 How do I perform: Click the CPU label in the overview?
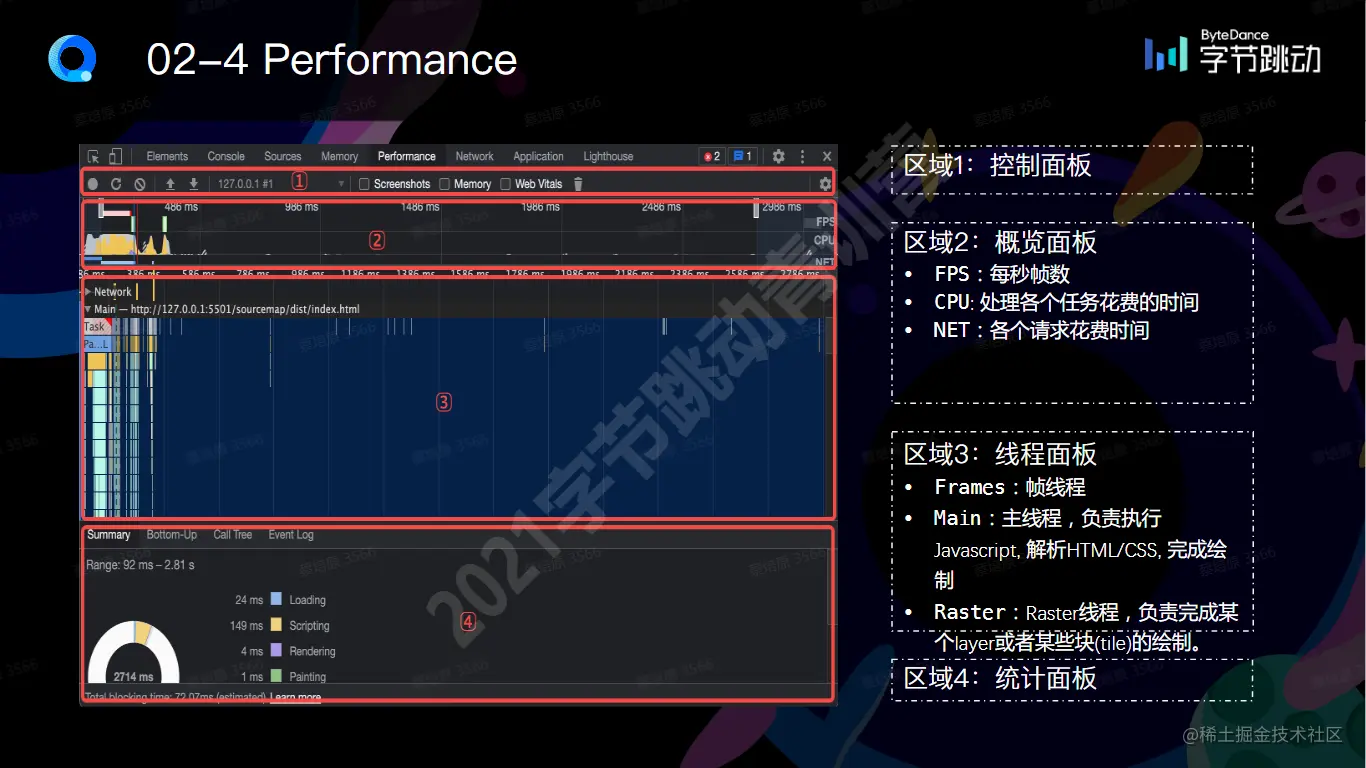[824, 240]
